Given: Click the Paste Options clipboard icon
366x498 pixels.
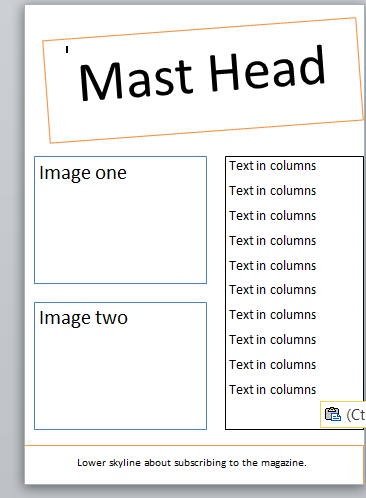Looking at the screenshot, I should point(333,414).
